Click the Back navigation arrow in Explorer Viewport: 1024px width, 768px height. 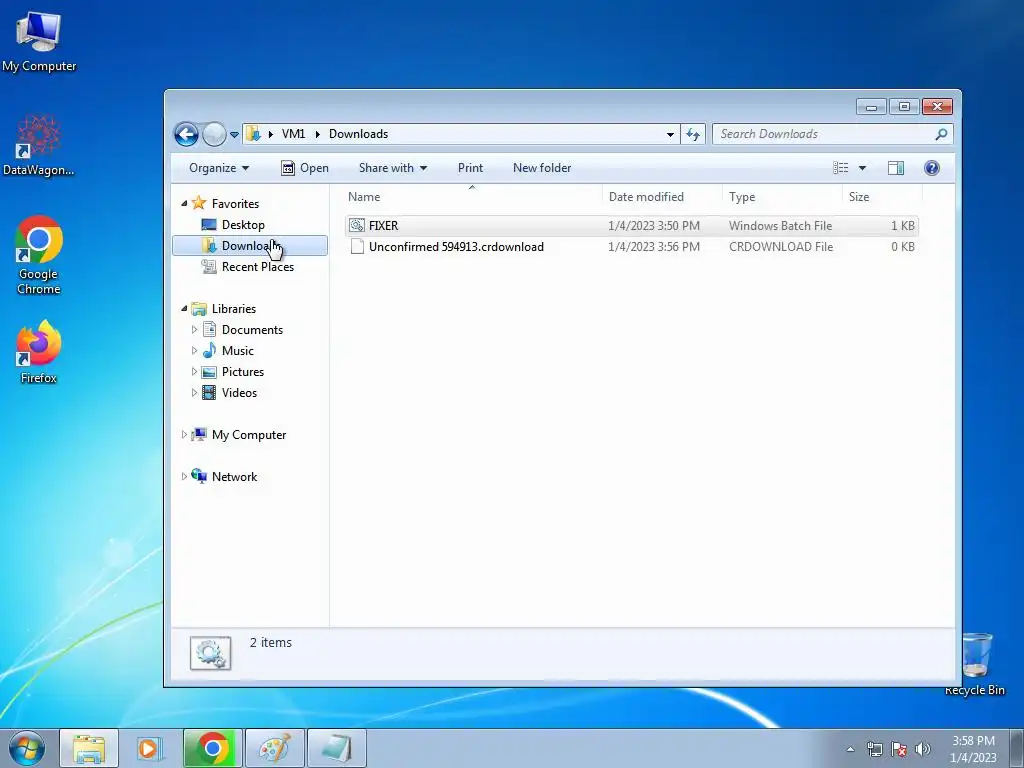tap(186, 135)
